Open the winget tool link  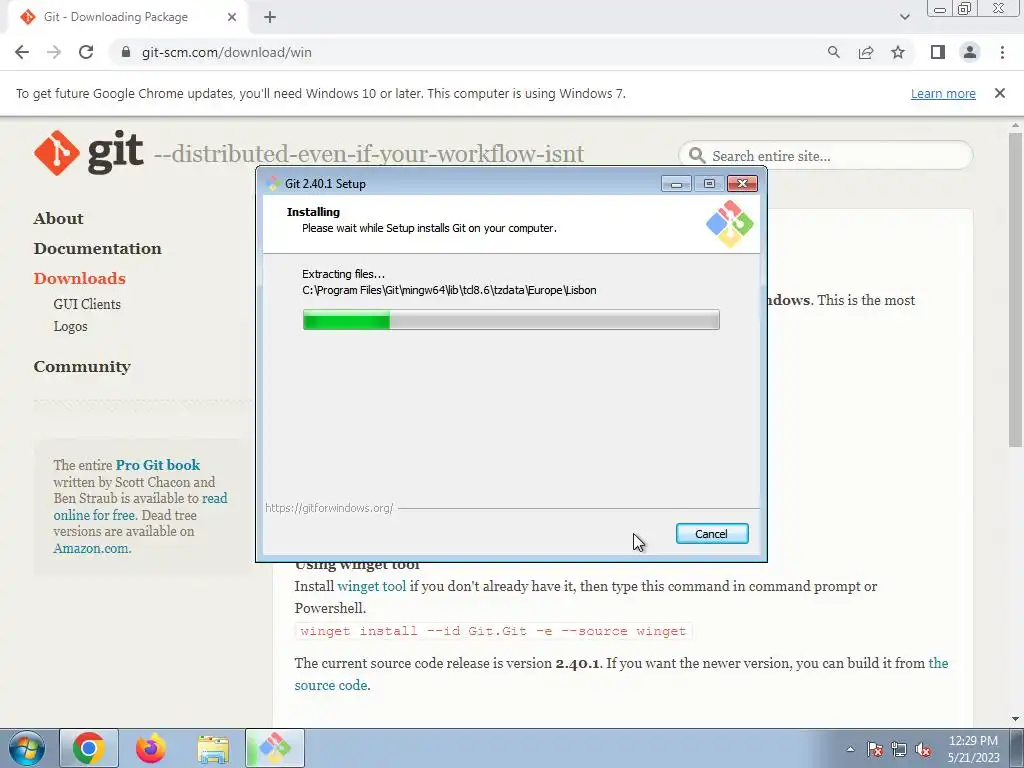(372, 586)
